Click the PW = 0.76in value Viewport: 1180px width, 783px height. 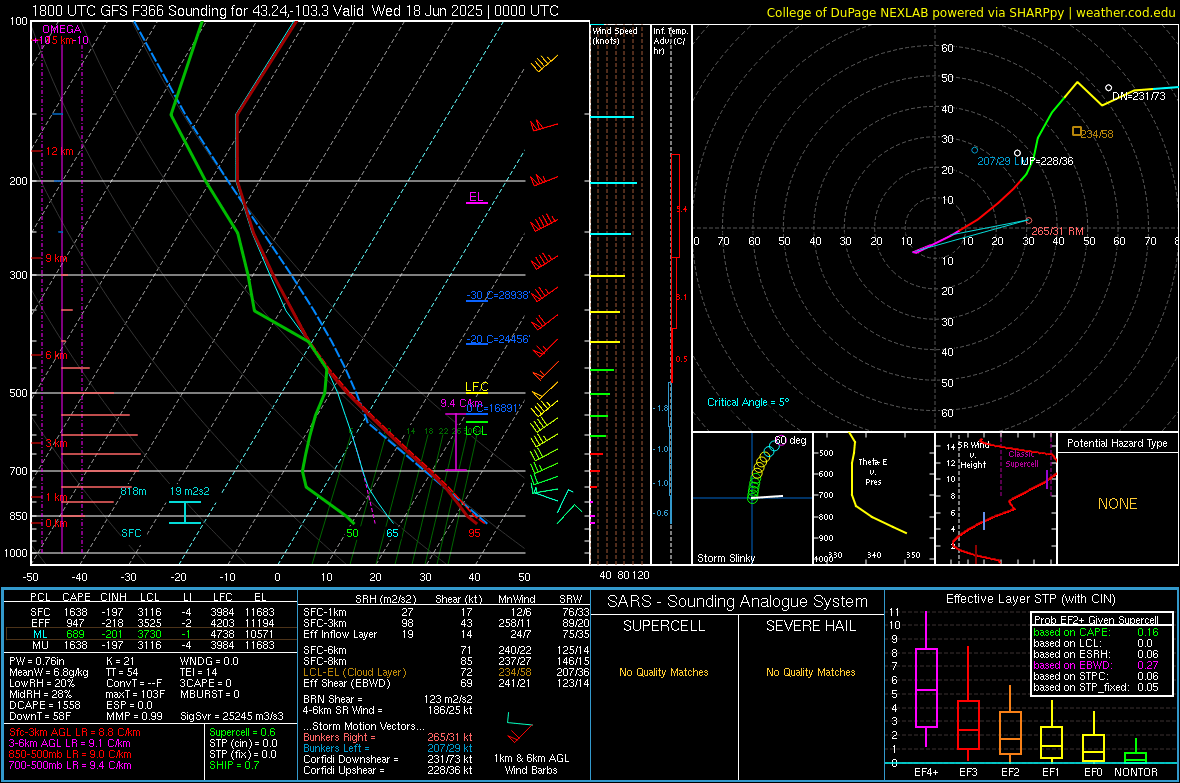point(38,661)
